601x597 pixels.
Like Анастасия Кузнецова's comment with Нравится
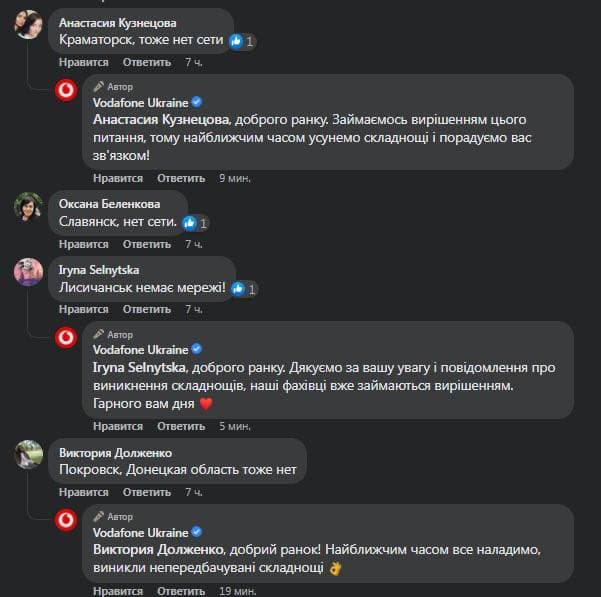(83, 62)
